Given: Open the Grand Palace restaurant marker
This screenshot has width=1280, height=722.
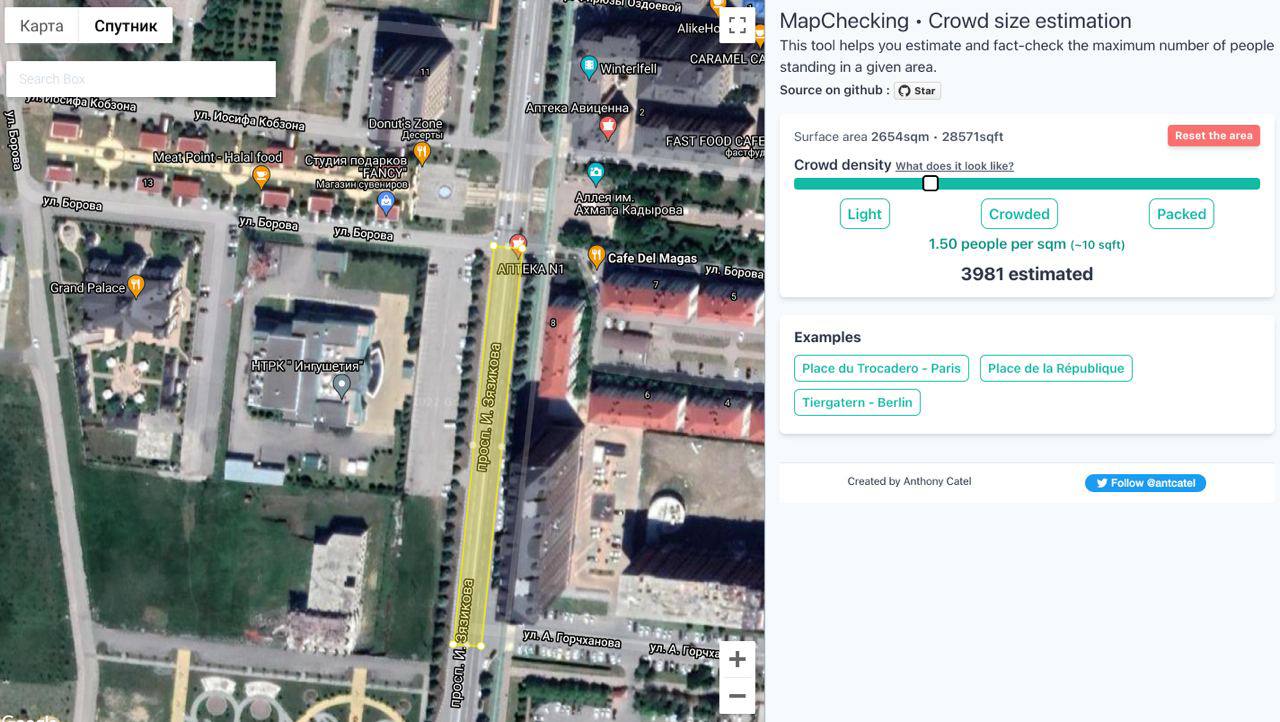Looking at the screenshot, I should [136, 286].
